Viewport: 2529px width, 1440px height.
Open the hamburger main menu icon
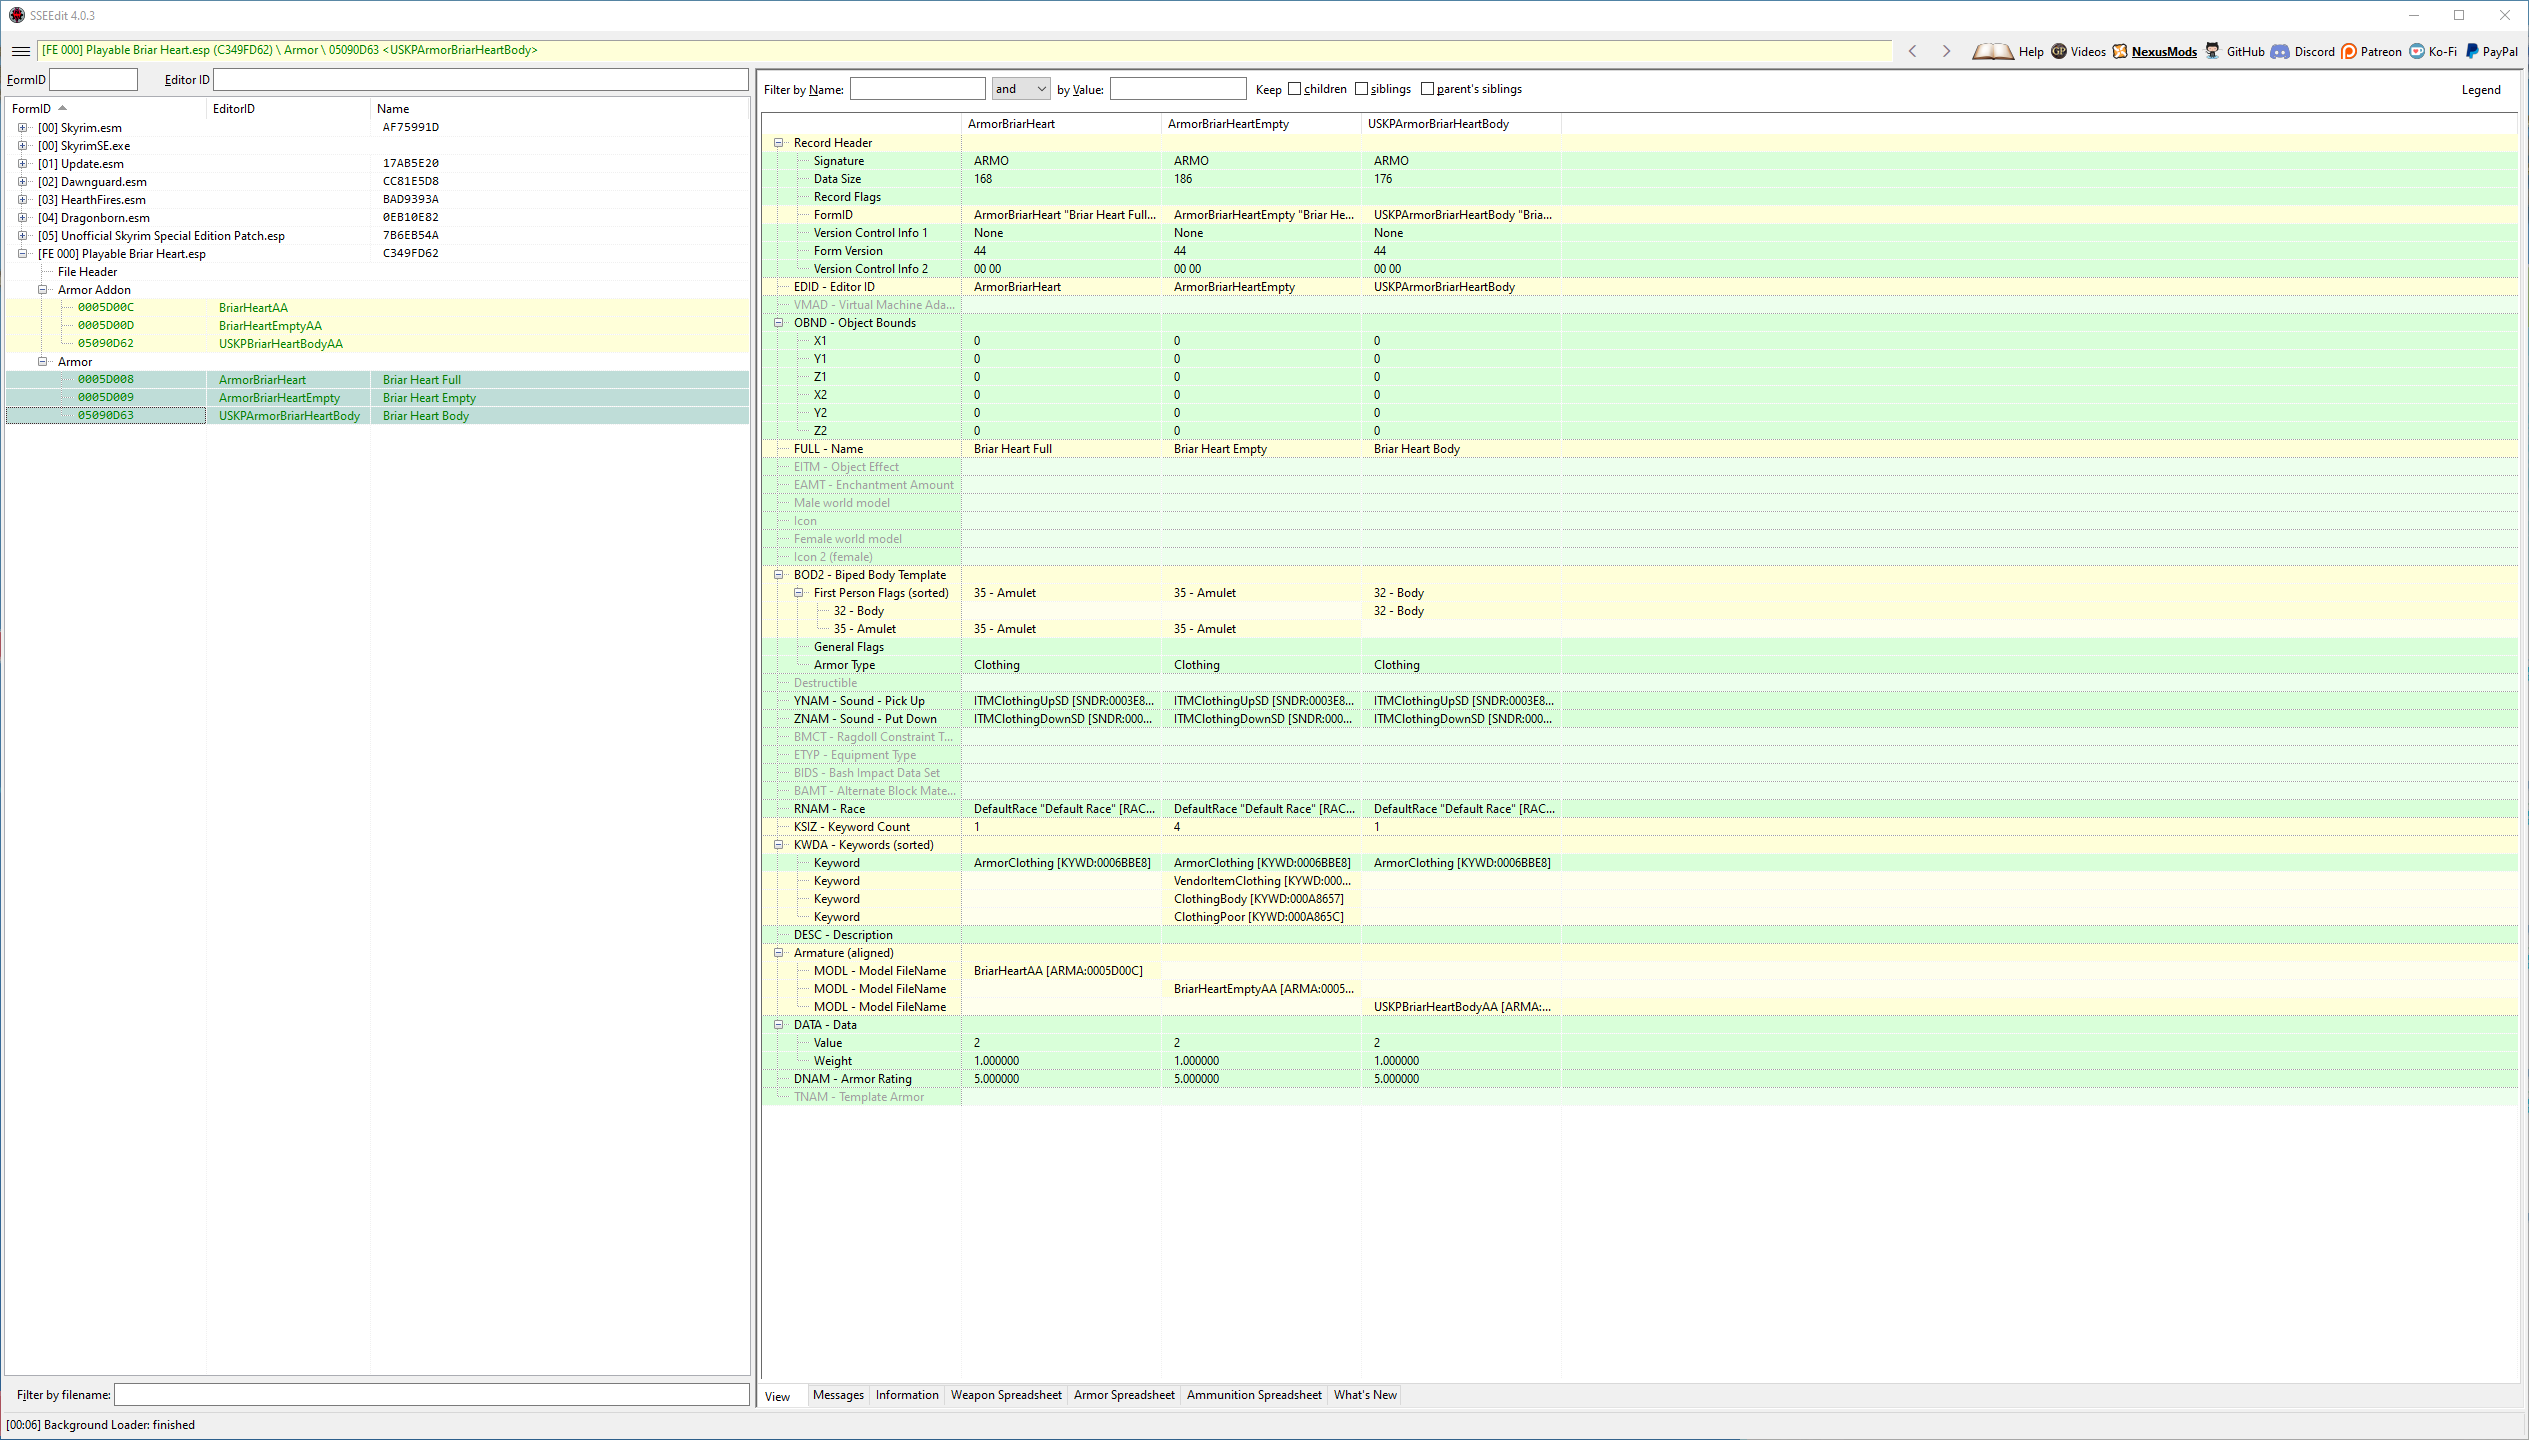[20, 51]
